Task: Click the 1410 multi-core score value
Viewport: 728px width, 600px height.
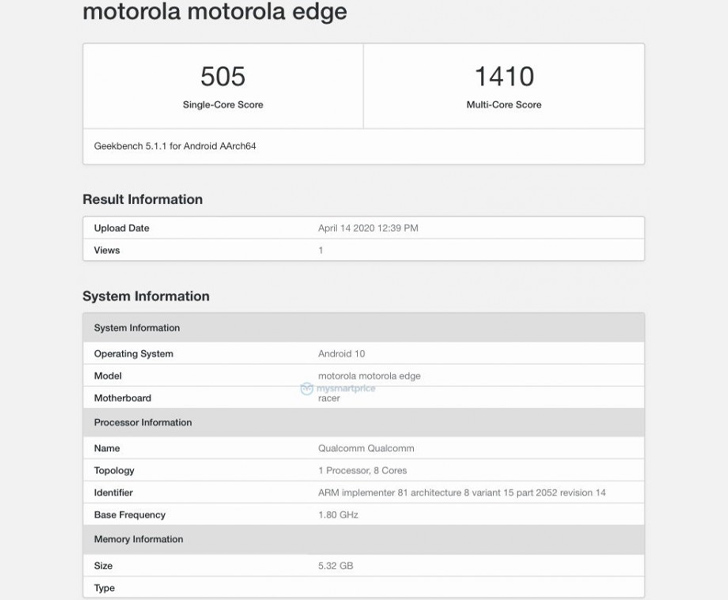Action: (x=504, y=77)
